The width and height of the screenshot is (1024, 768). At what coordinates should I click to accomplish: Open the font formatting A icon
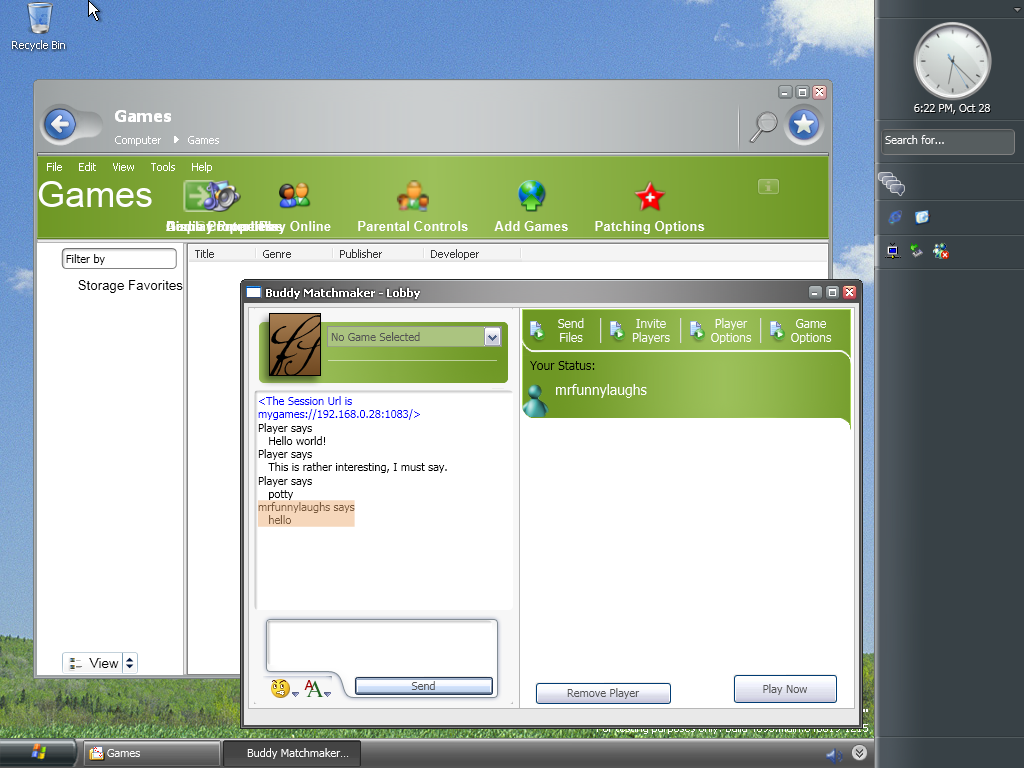pyautogui.click(x=313, y=688)
